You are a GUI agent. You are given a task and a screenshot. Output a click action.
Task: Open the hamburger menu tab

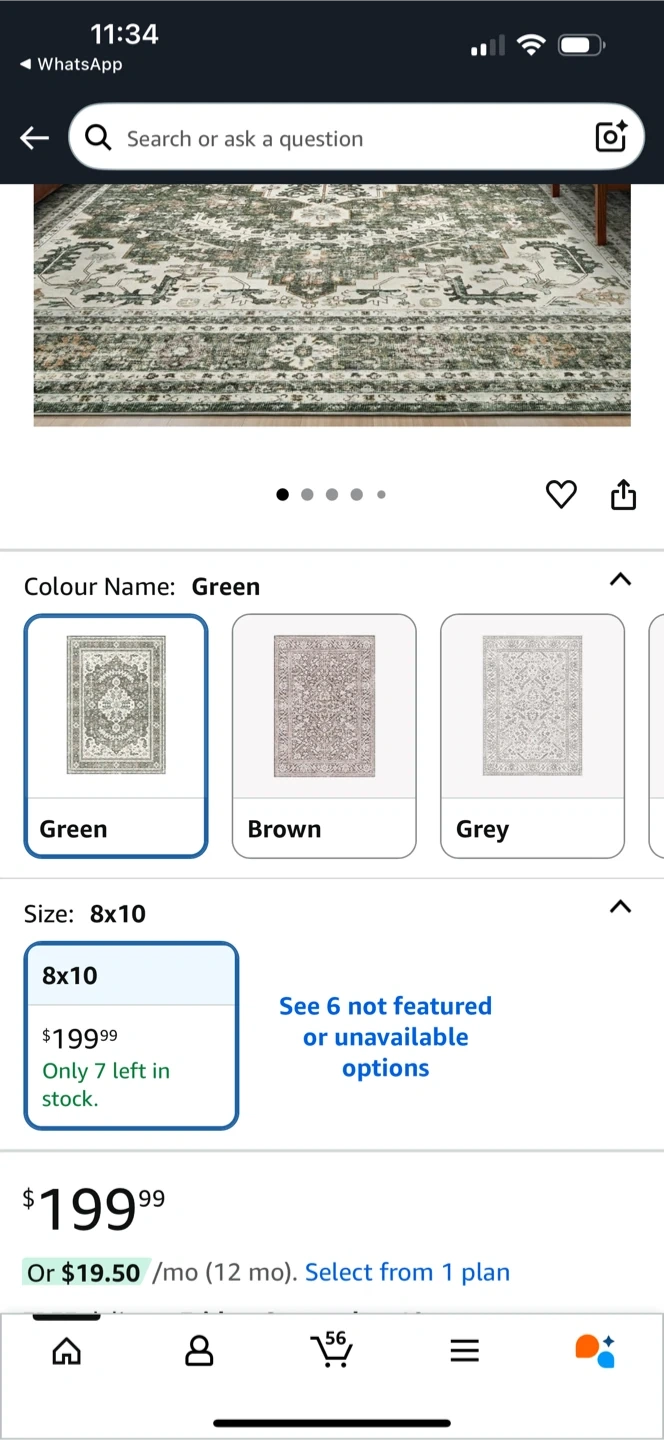(464, 1351)
